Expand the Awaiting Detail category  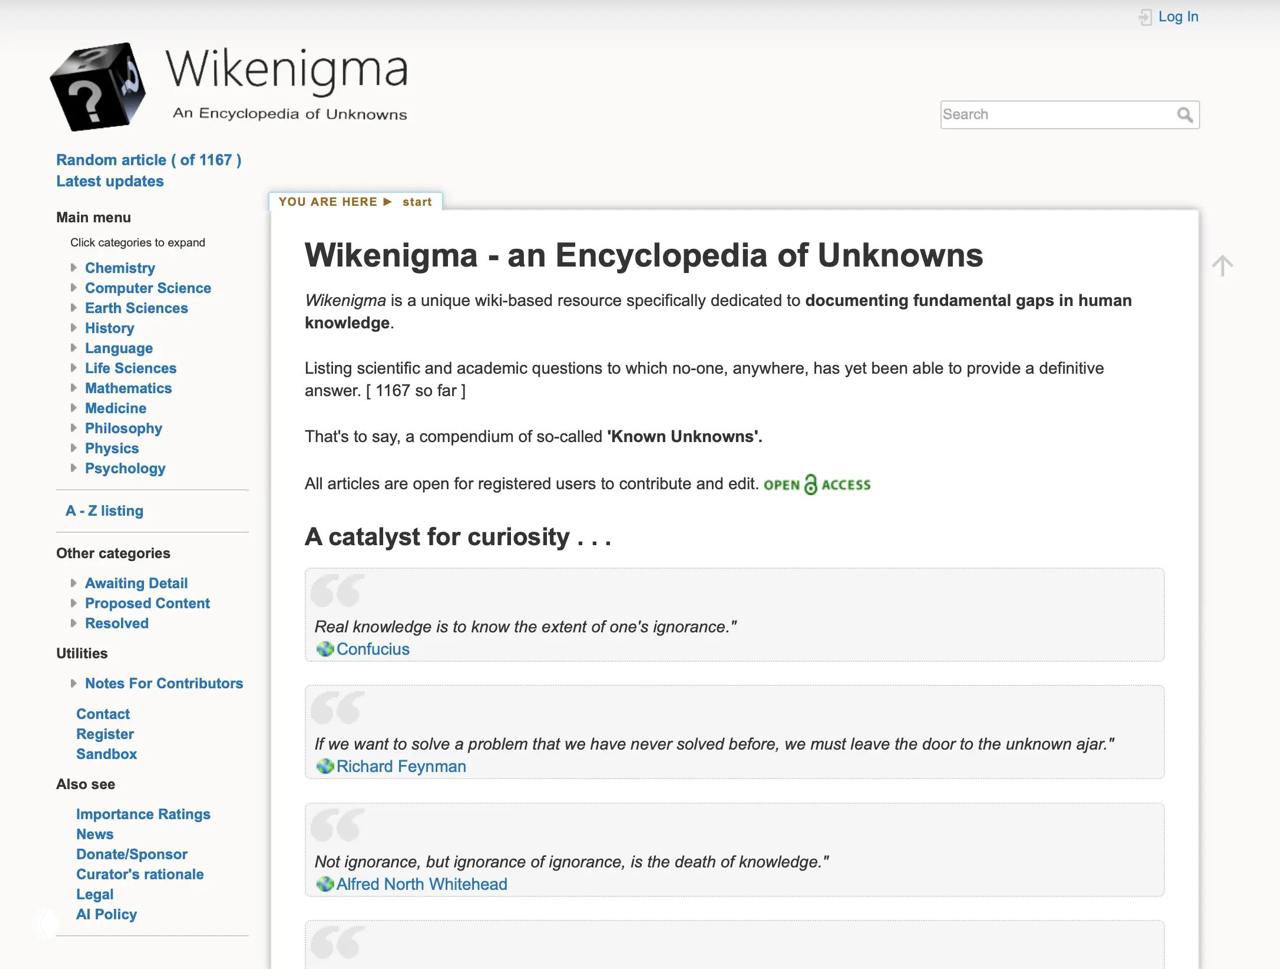point(73,582)
